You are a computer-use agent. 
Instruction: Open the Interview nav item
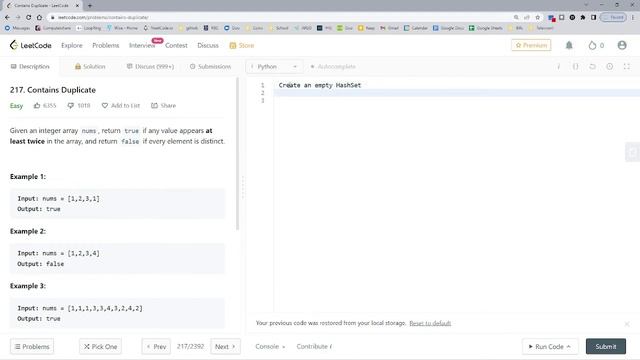[x=142, y=45]
